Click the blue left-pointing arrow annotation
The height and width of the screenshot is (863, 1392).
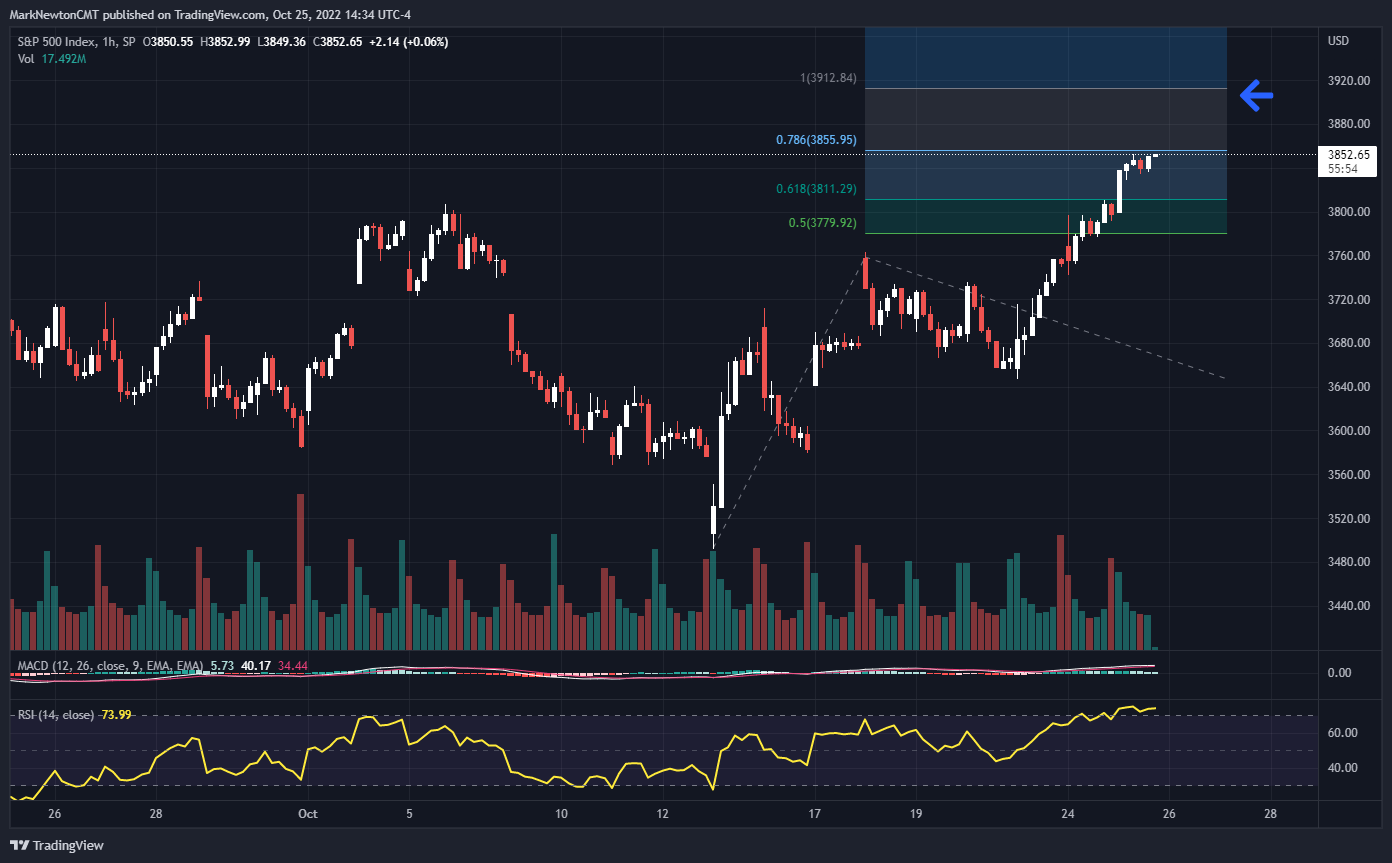click(x=1256, y=96)
